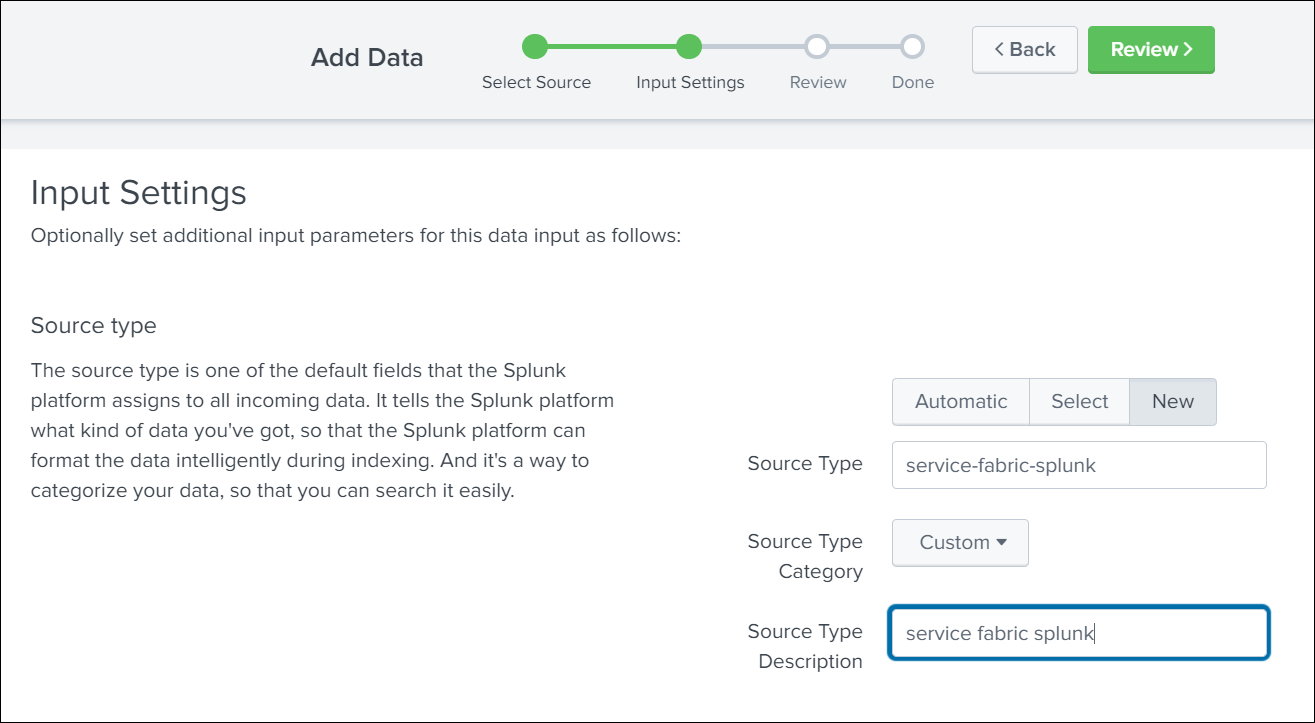Select the Automatic source type option
The height and width of the screenshot is (723, 1315).
(x=960, y=401)
